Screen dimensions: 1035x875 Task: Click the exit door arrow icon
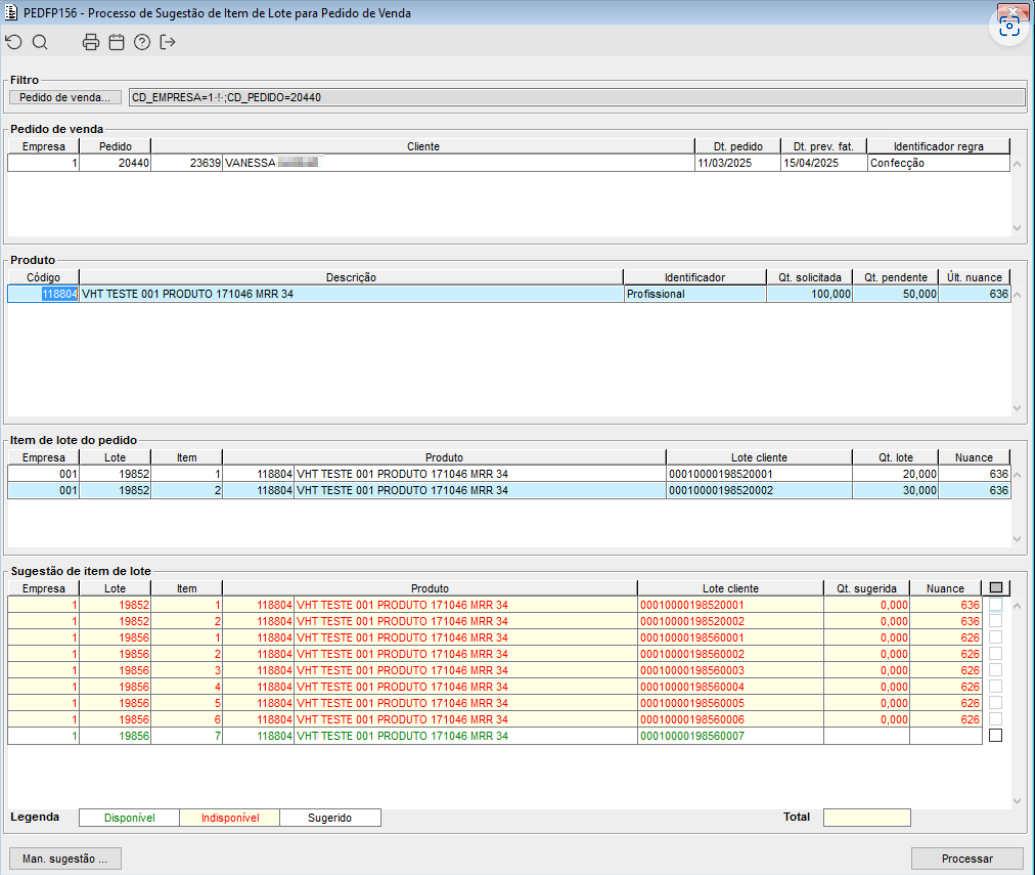tap(168, 42)
